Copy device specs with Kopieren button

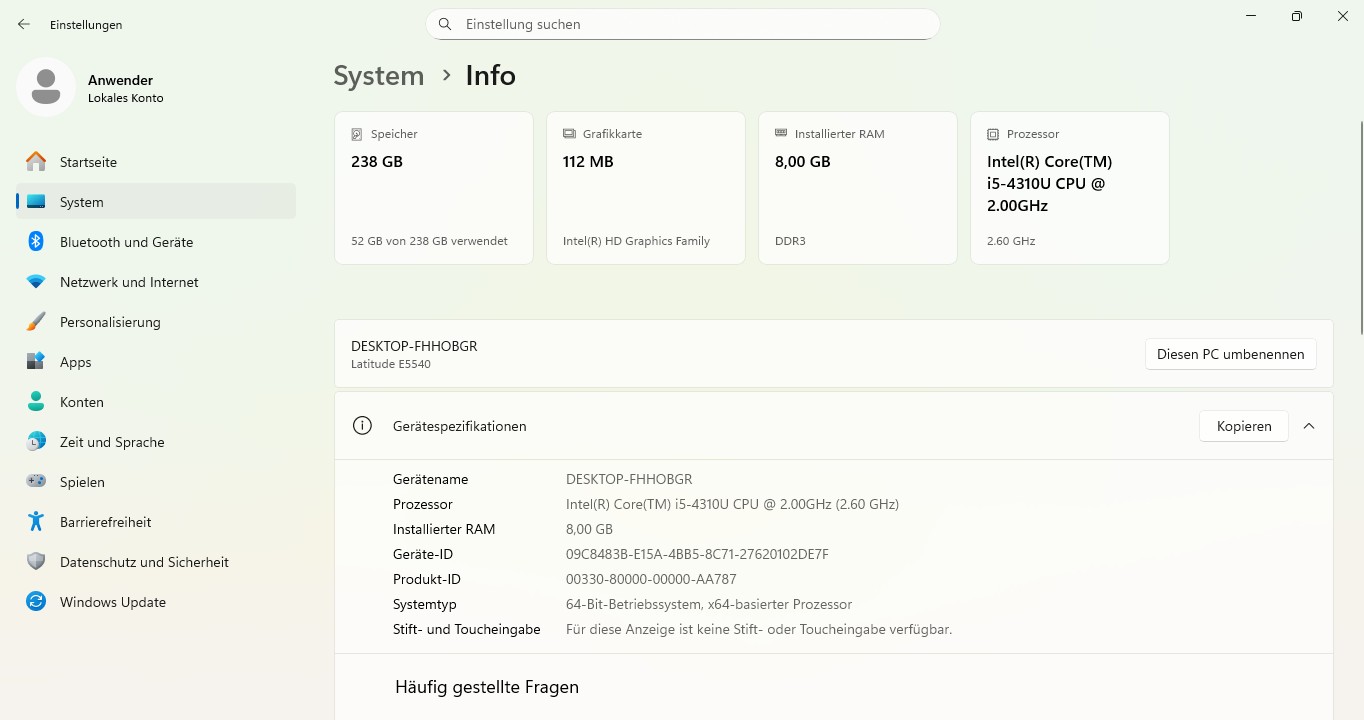click(x=1243, y=426)
